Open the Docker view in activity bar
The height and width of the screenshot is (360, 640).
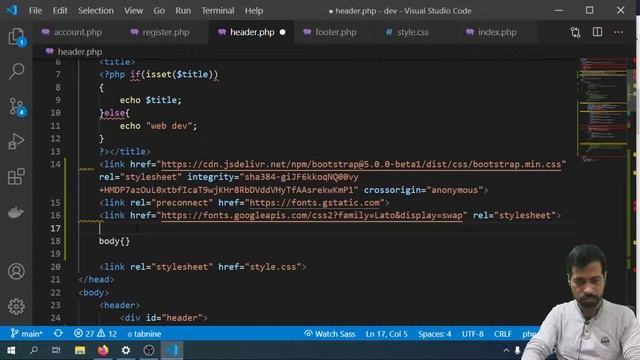pos(16,212)
